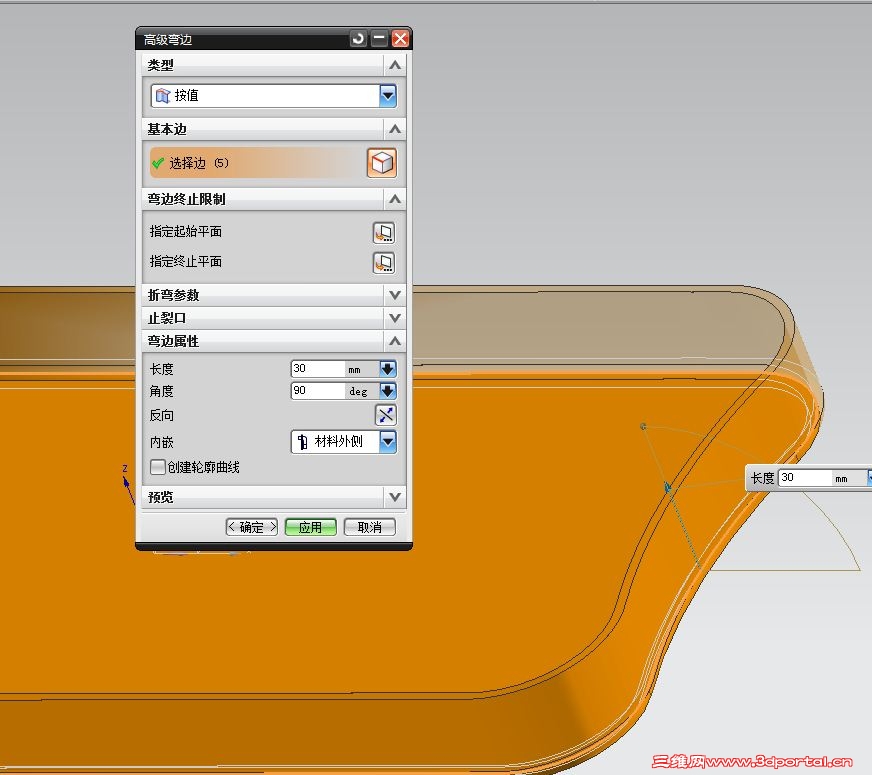
Task: Click the 指定起始平面 label
Action: pos(186,232)
